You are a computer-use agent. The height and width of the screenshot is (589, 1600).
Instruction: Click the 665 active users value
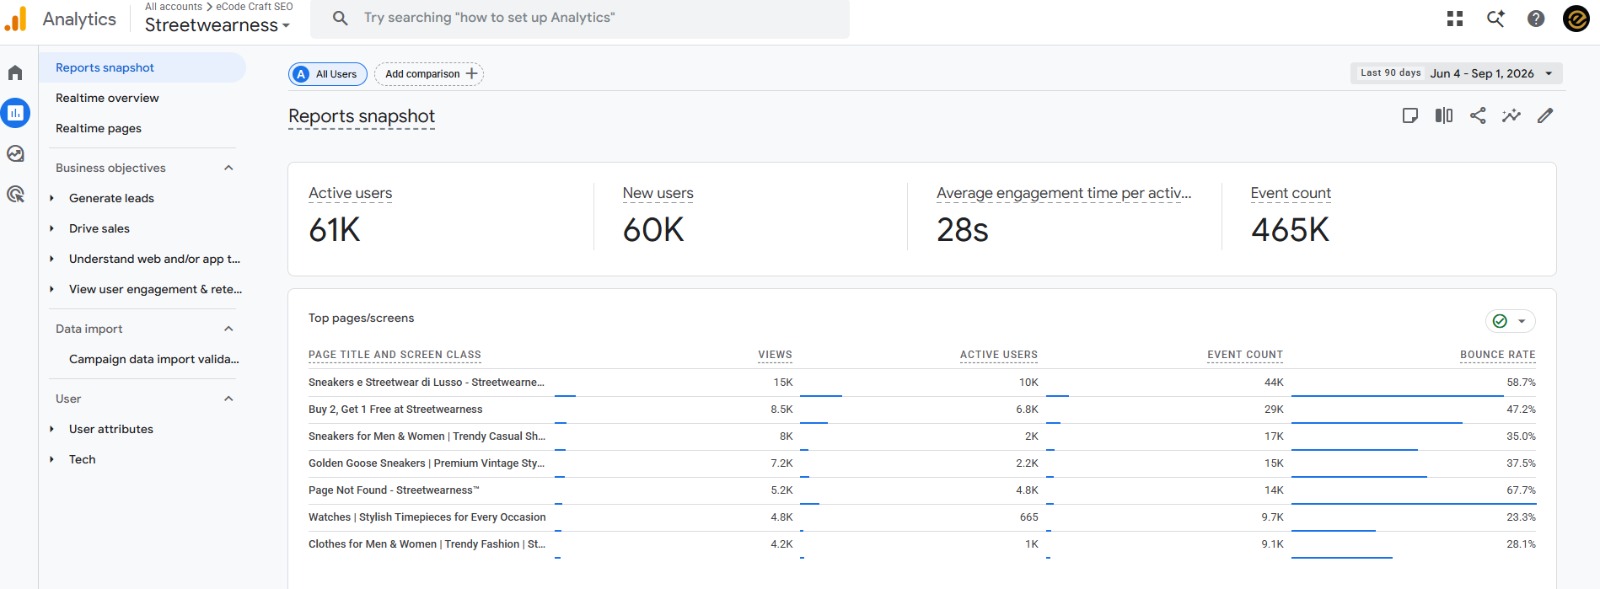(x=1029, y=517)
